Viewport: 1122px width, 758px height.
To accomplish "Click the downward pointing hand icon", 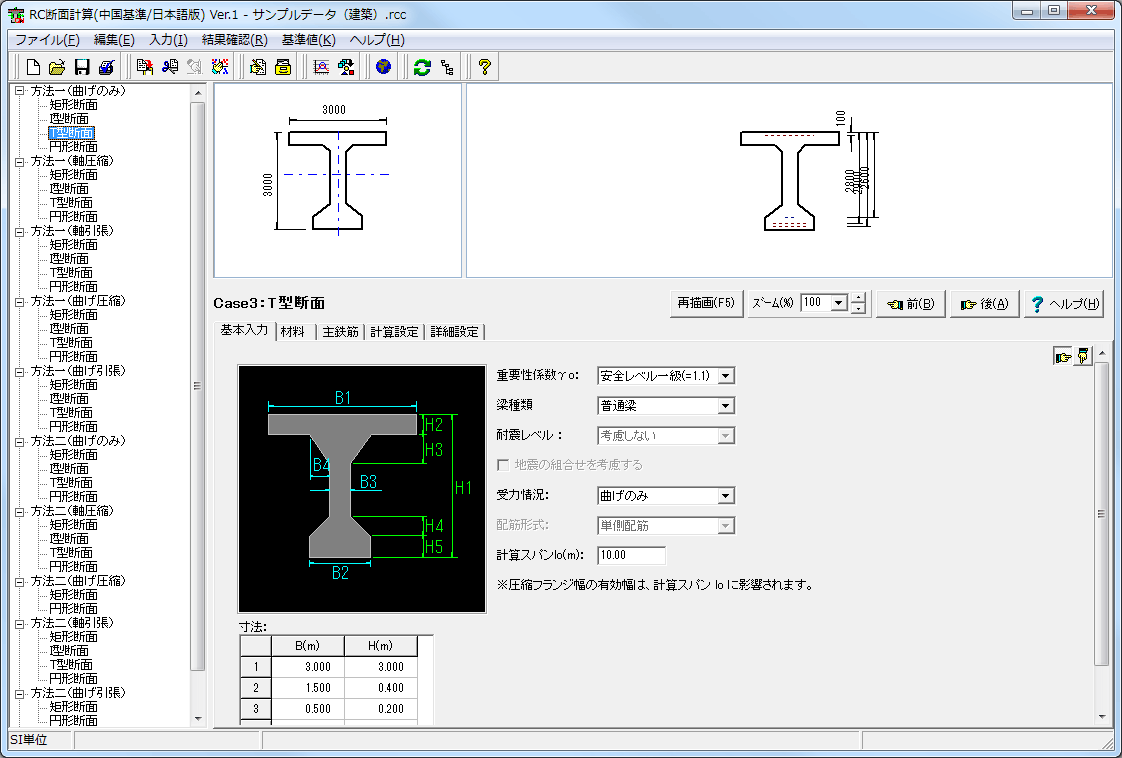I will tap(1083, 357).
